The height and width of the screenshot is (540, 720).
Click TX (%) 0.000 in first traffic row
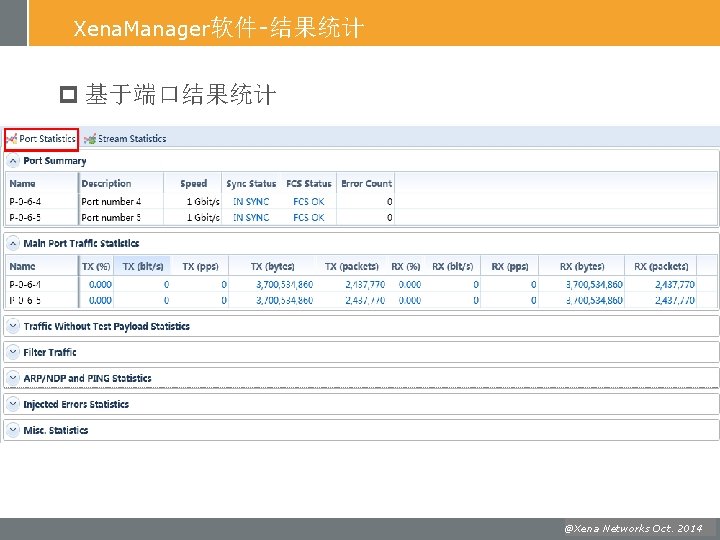[100, 284]
